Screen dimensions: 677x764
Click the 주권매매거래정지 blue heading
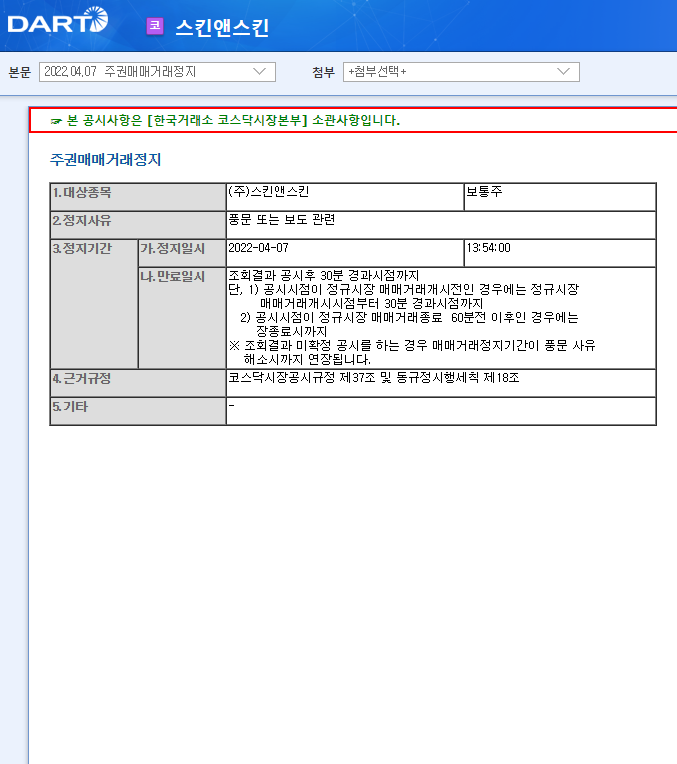click(105, 159)
